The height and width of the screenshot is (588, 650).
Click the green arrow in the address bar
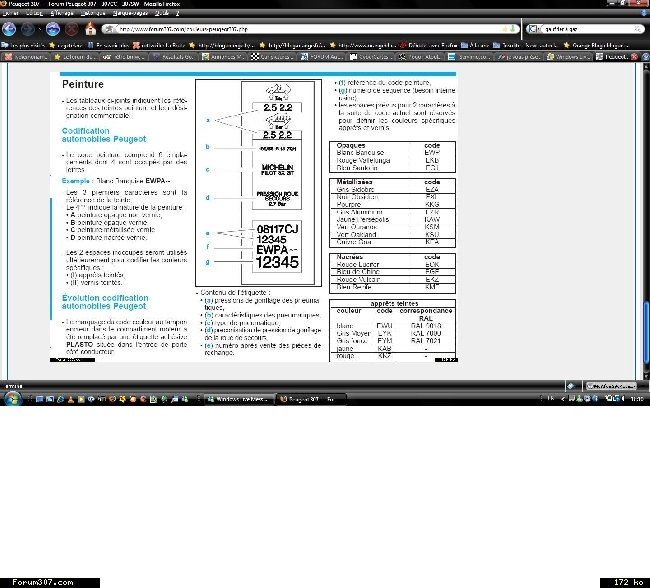tap(512, 29)
